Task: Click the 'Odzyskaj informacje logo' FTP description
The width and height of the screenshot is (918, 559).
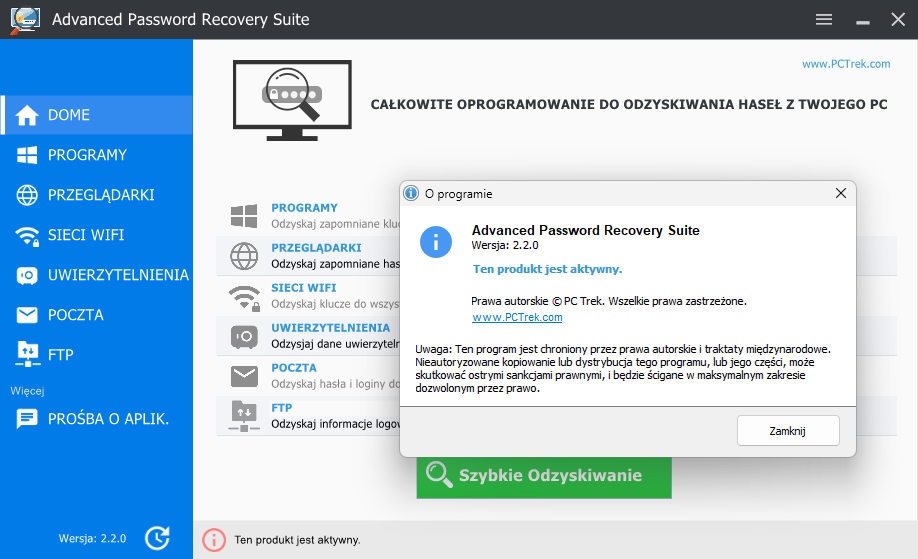Action: pos(335,424)
